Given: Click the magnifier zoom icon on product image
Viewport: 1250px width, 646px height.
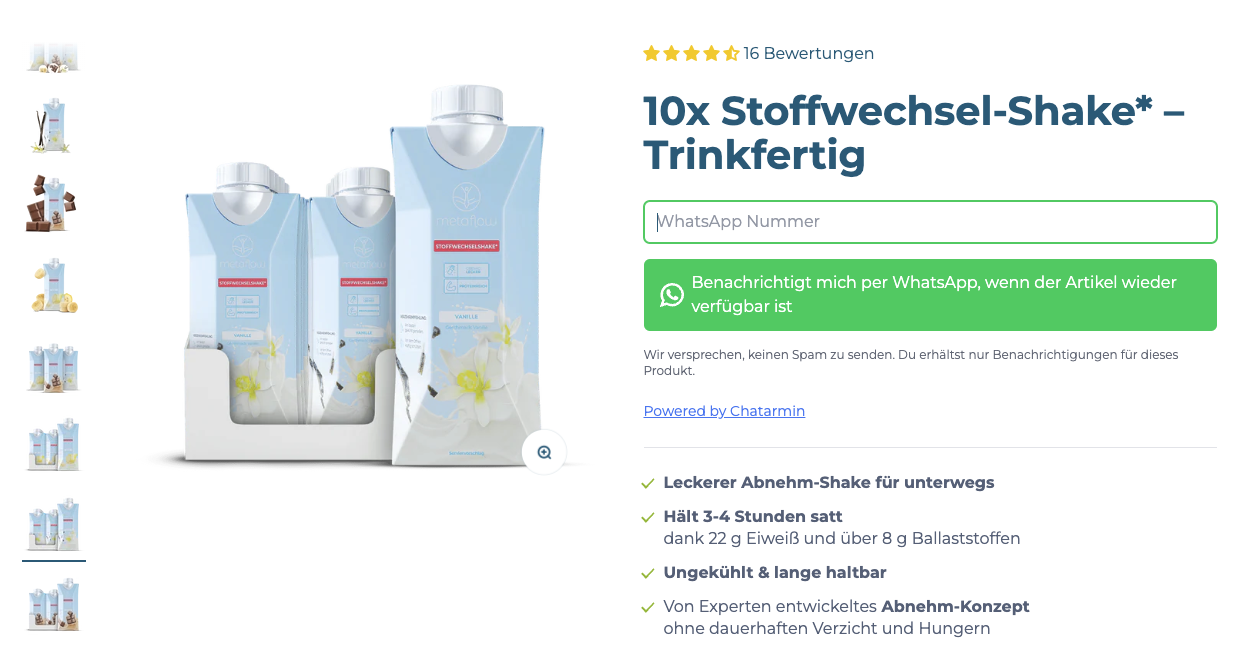Looking at the screenshot, I should 544,452.
